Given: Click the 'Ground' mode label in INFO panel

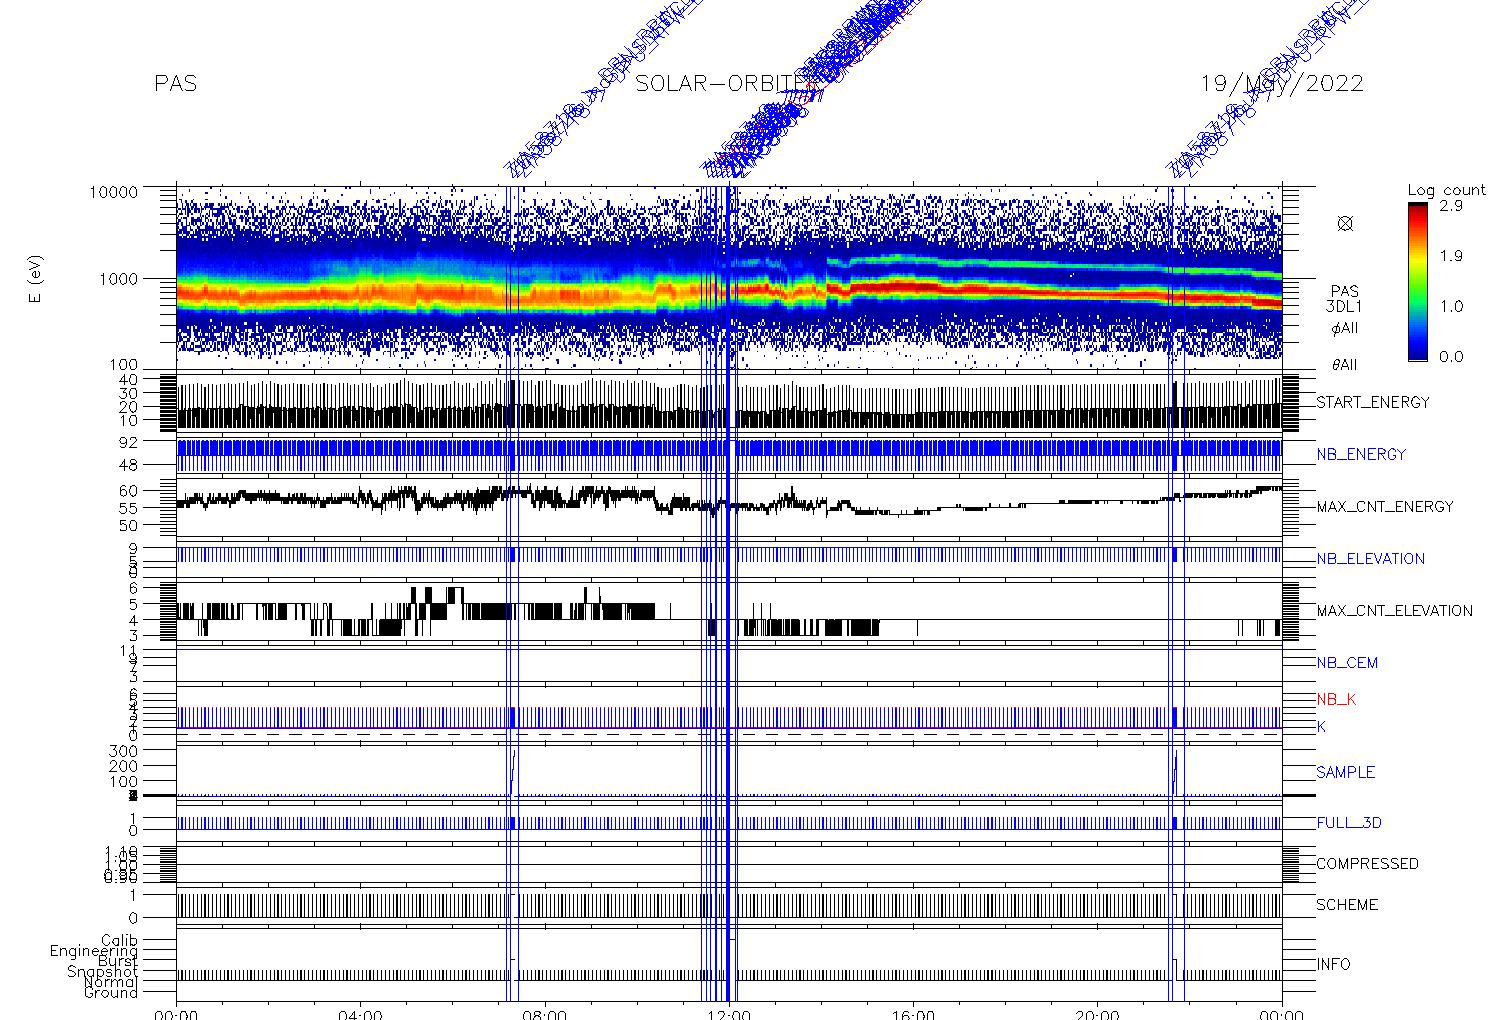Looking at the screenshot, I should (110, 993).
